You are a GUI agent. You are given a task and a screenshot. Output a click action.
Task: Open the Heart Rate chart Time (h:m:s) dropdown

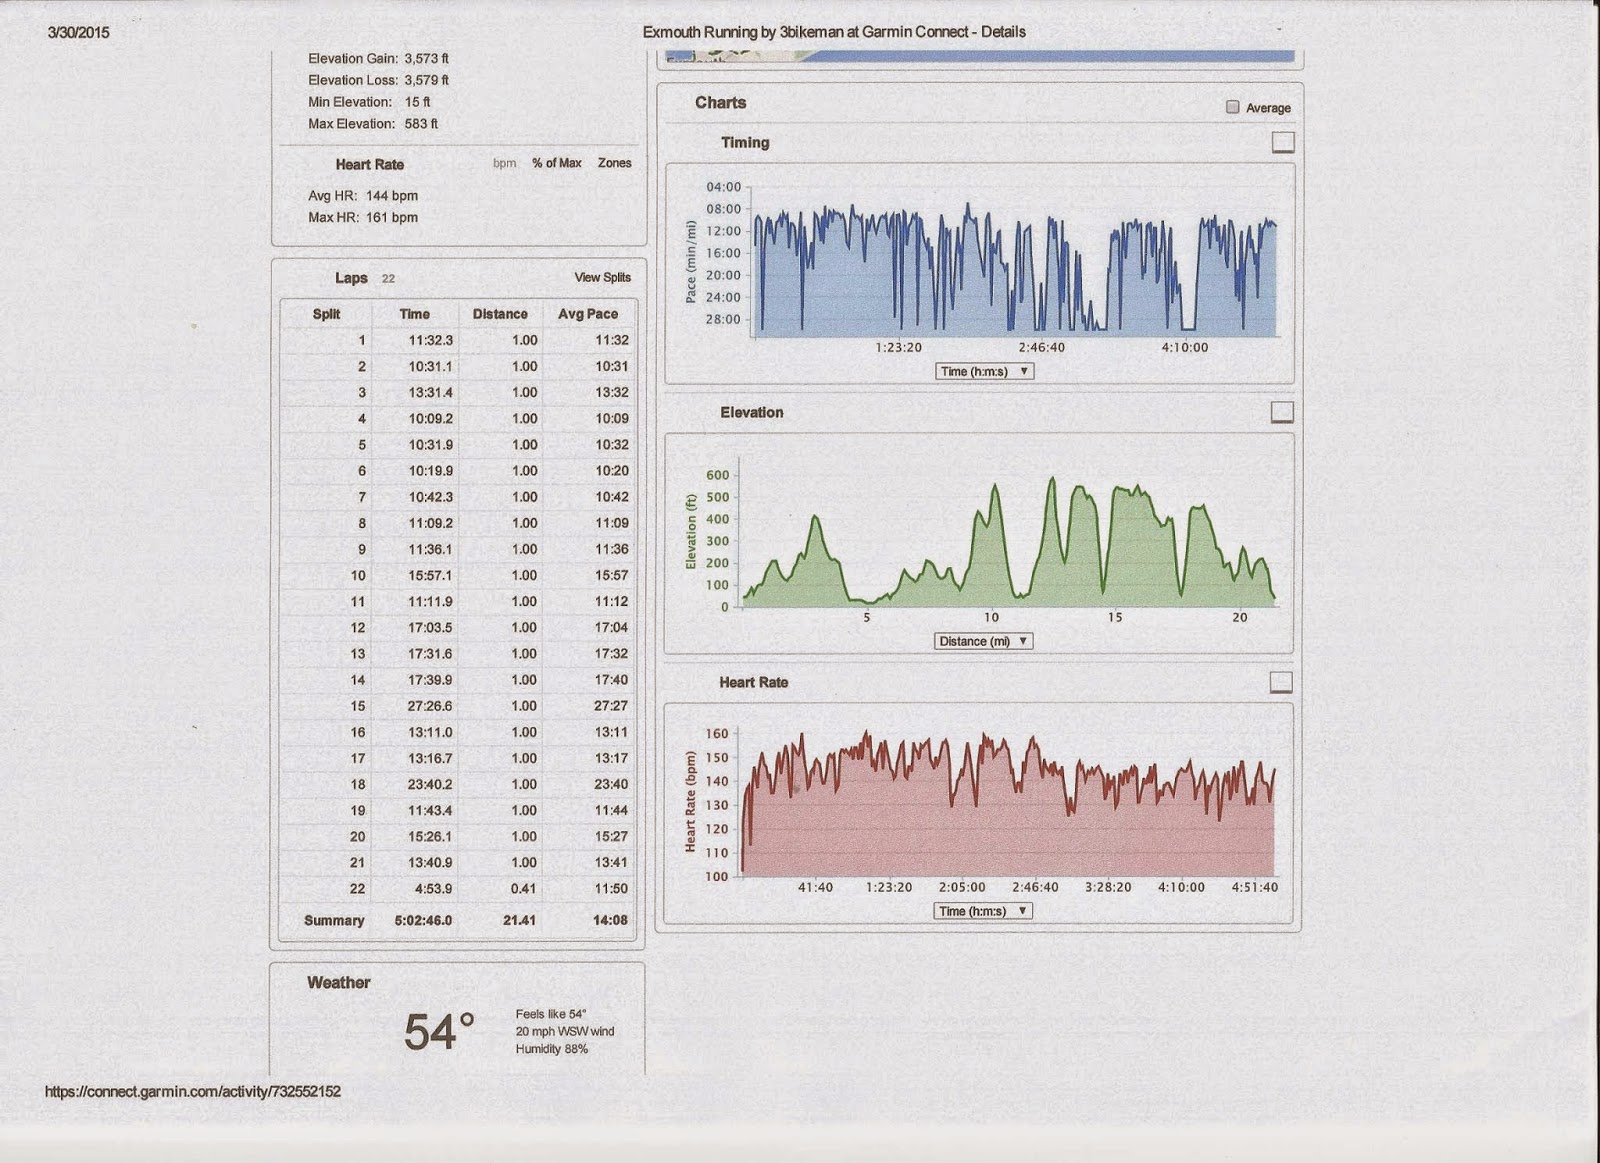pos(983,911)
